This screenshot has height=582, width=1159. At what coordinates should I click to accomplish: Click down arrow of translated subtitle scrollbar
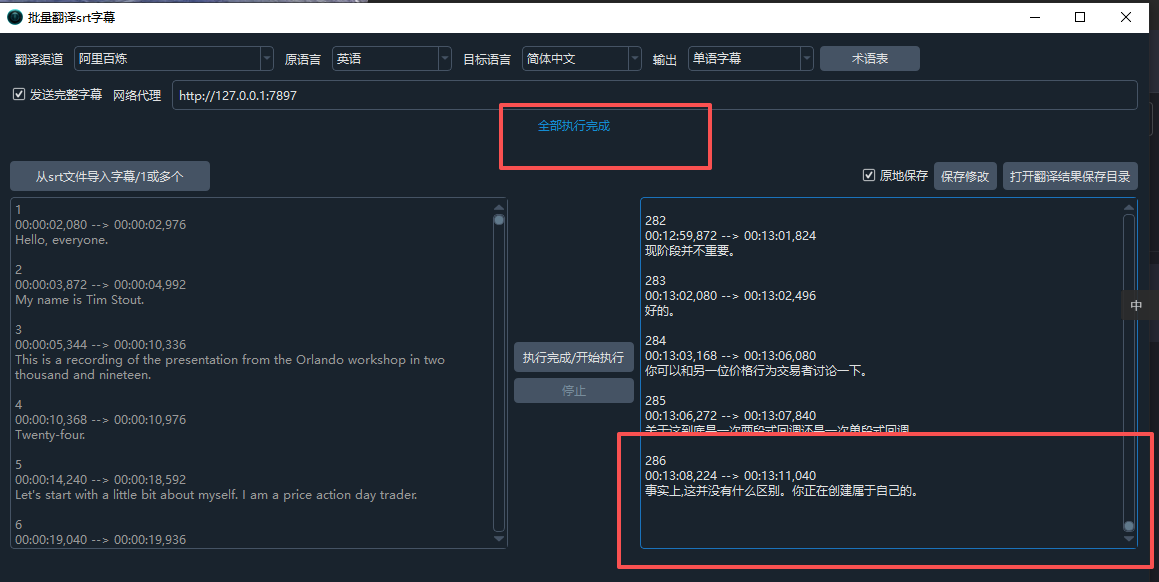point(1129,540)
